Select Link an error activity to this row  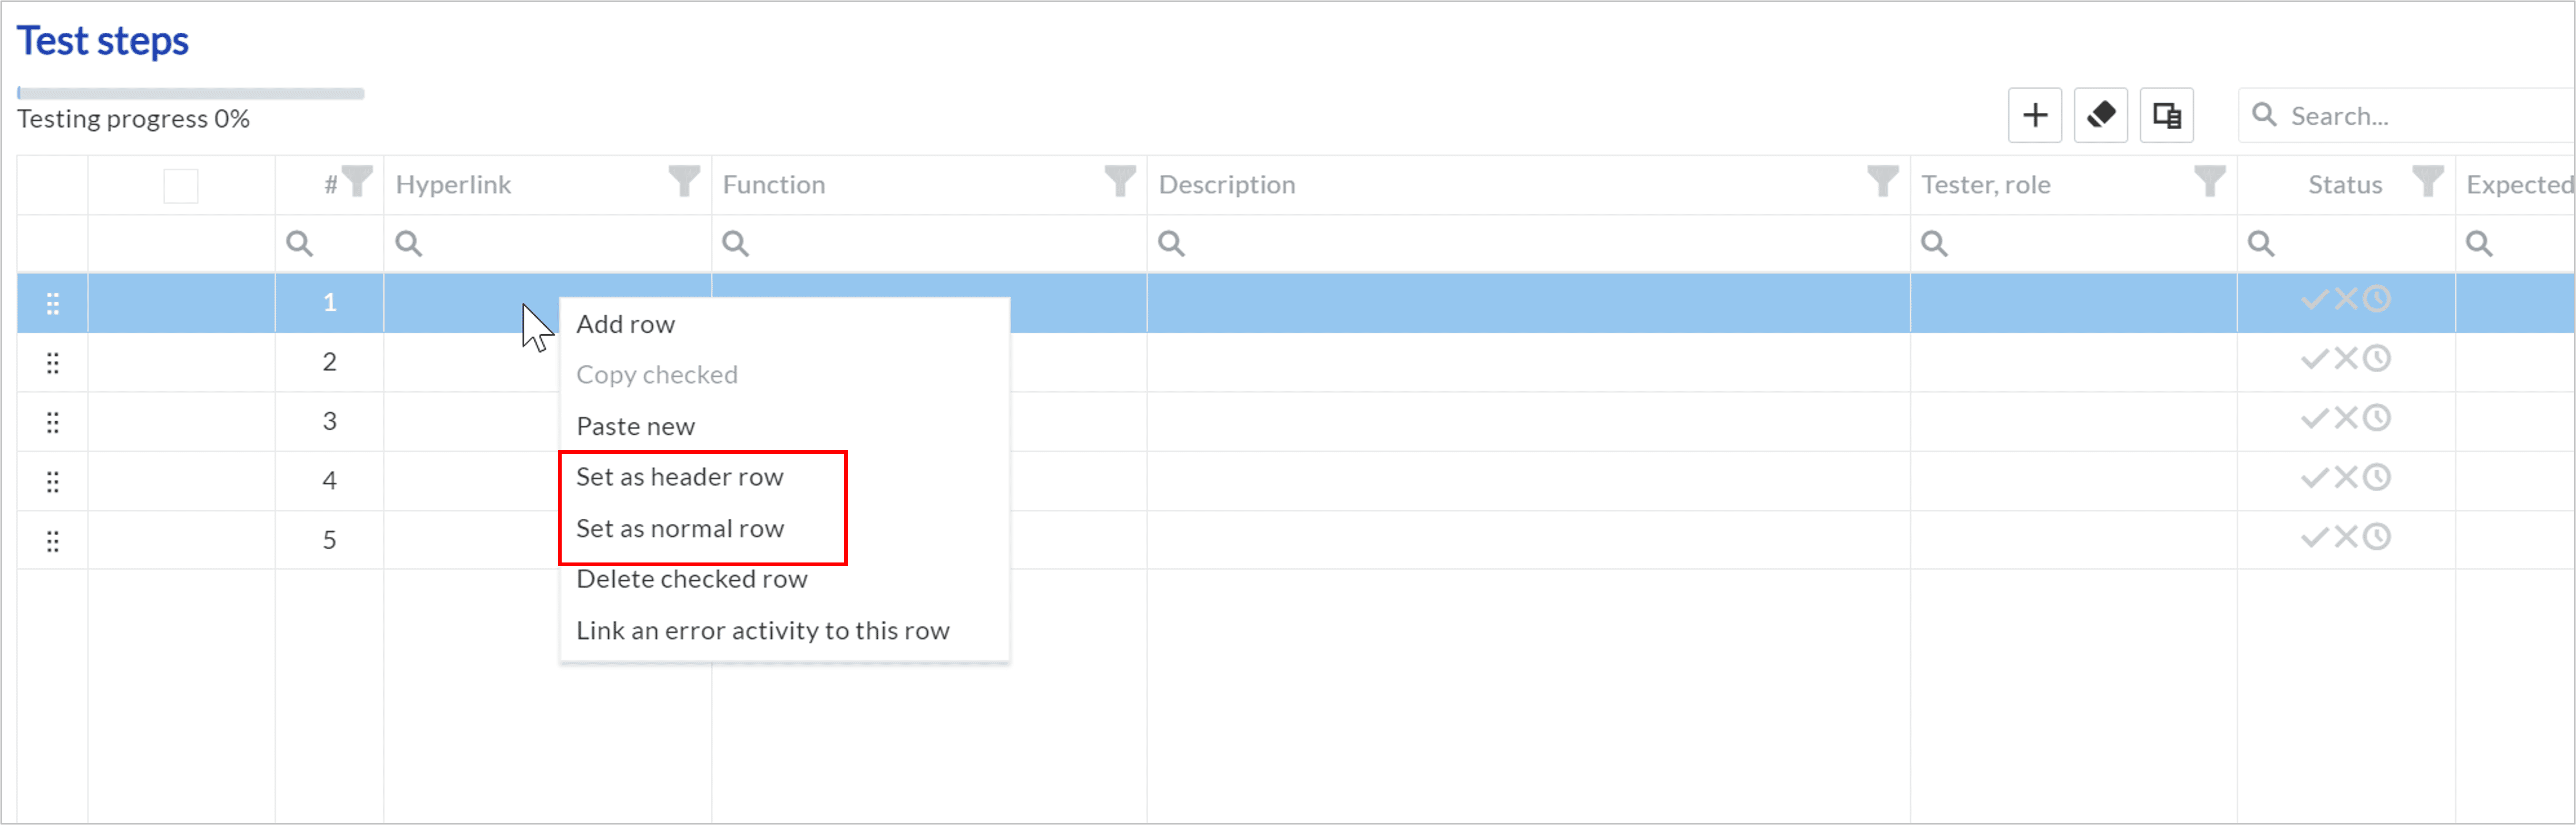763,631
